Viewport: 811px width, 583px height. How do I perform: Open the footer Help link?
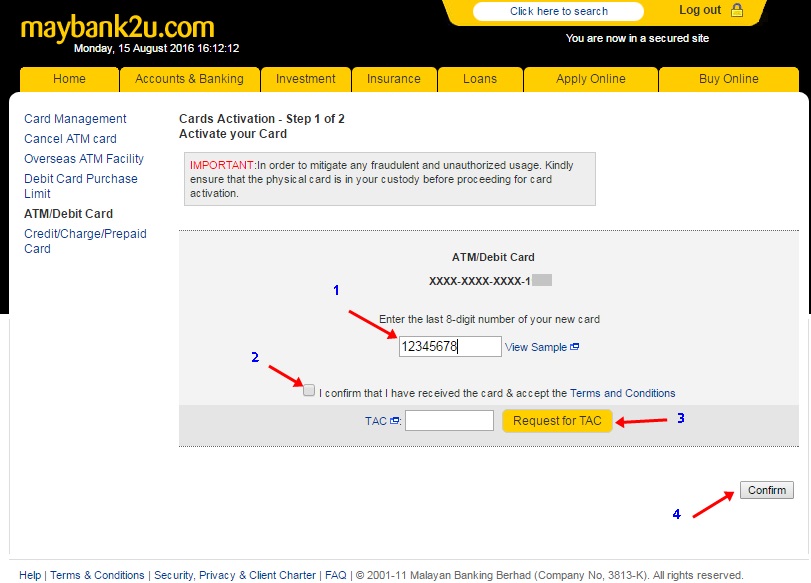(x=30, y=575)
